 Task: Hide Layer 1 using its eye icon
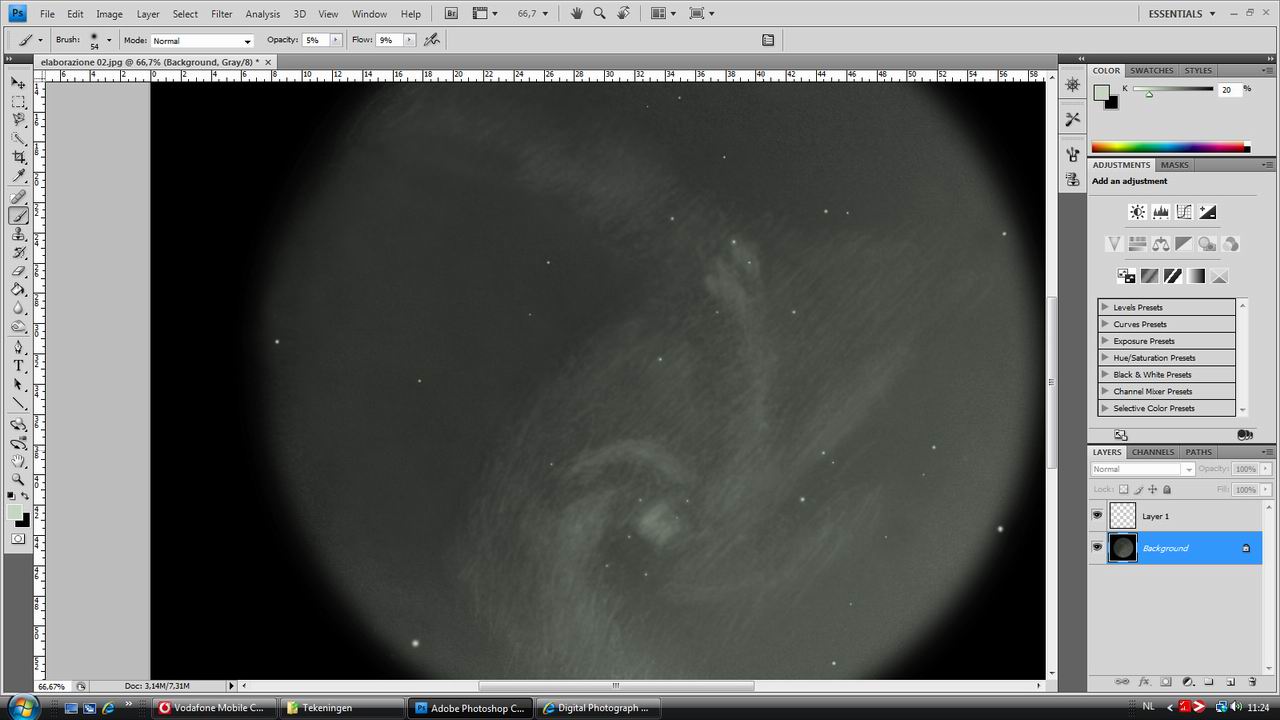(x=1097, y=516)
